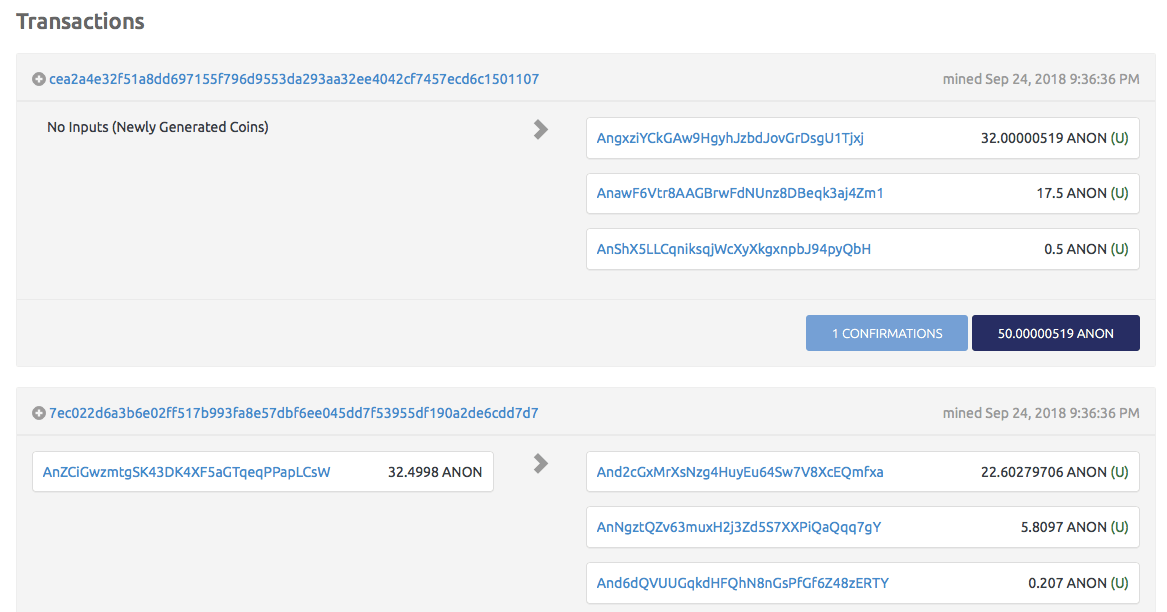Click unspent (U) marker beside 0.207 ANON
This screenshot has height=612, width=1167.
[x=1119, y=583]
